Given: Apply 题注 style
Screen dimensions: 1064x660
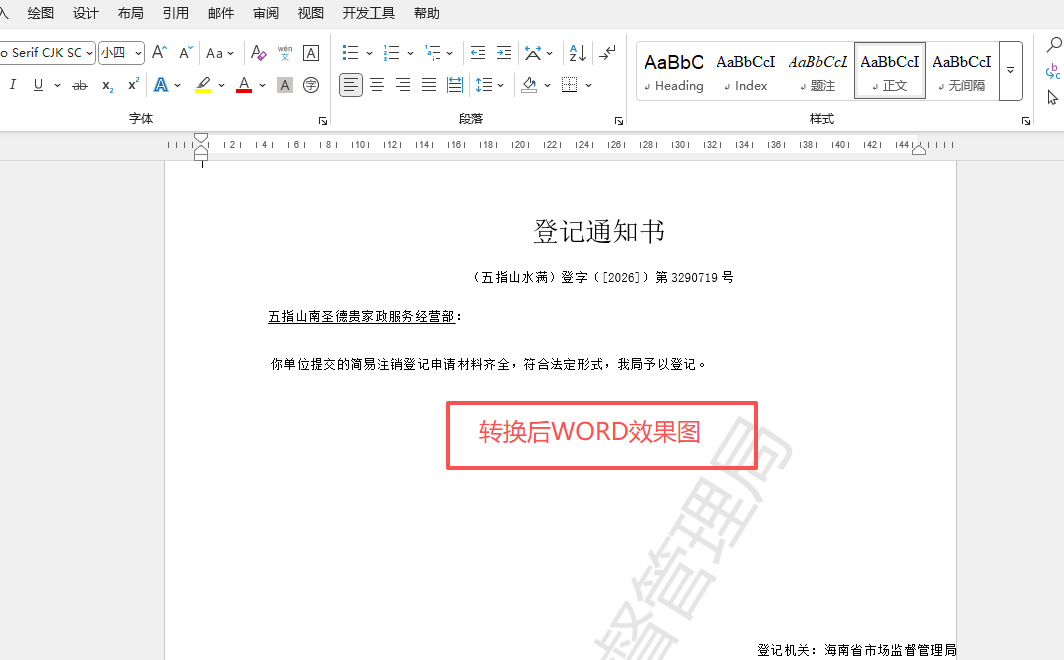Looking at the screenshot, I should pyautogui.click(x=818, y=71).
